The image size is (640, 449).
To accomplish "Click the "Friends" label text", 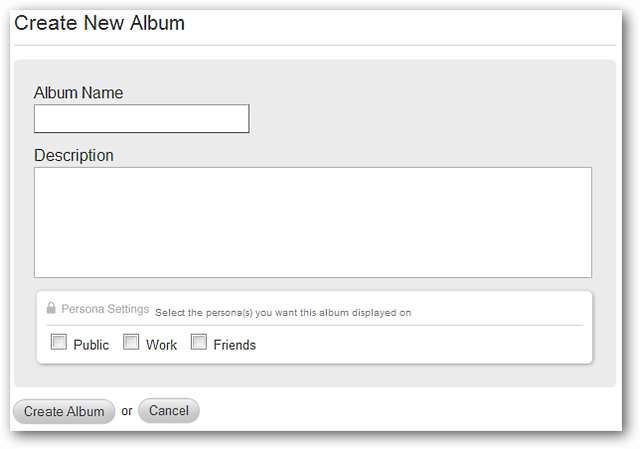I will tap(234, 345).
